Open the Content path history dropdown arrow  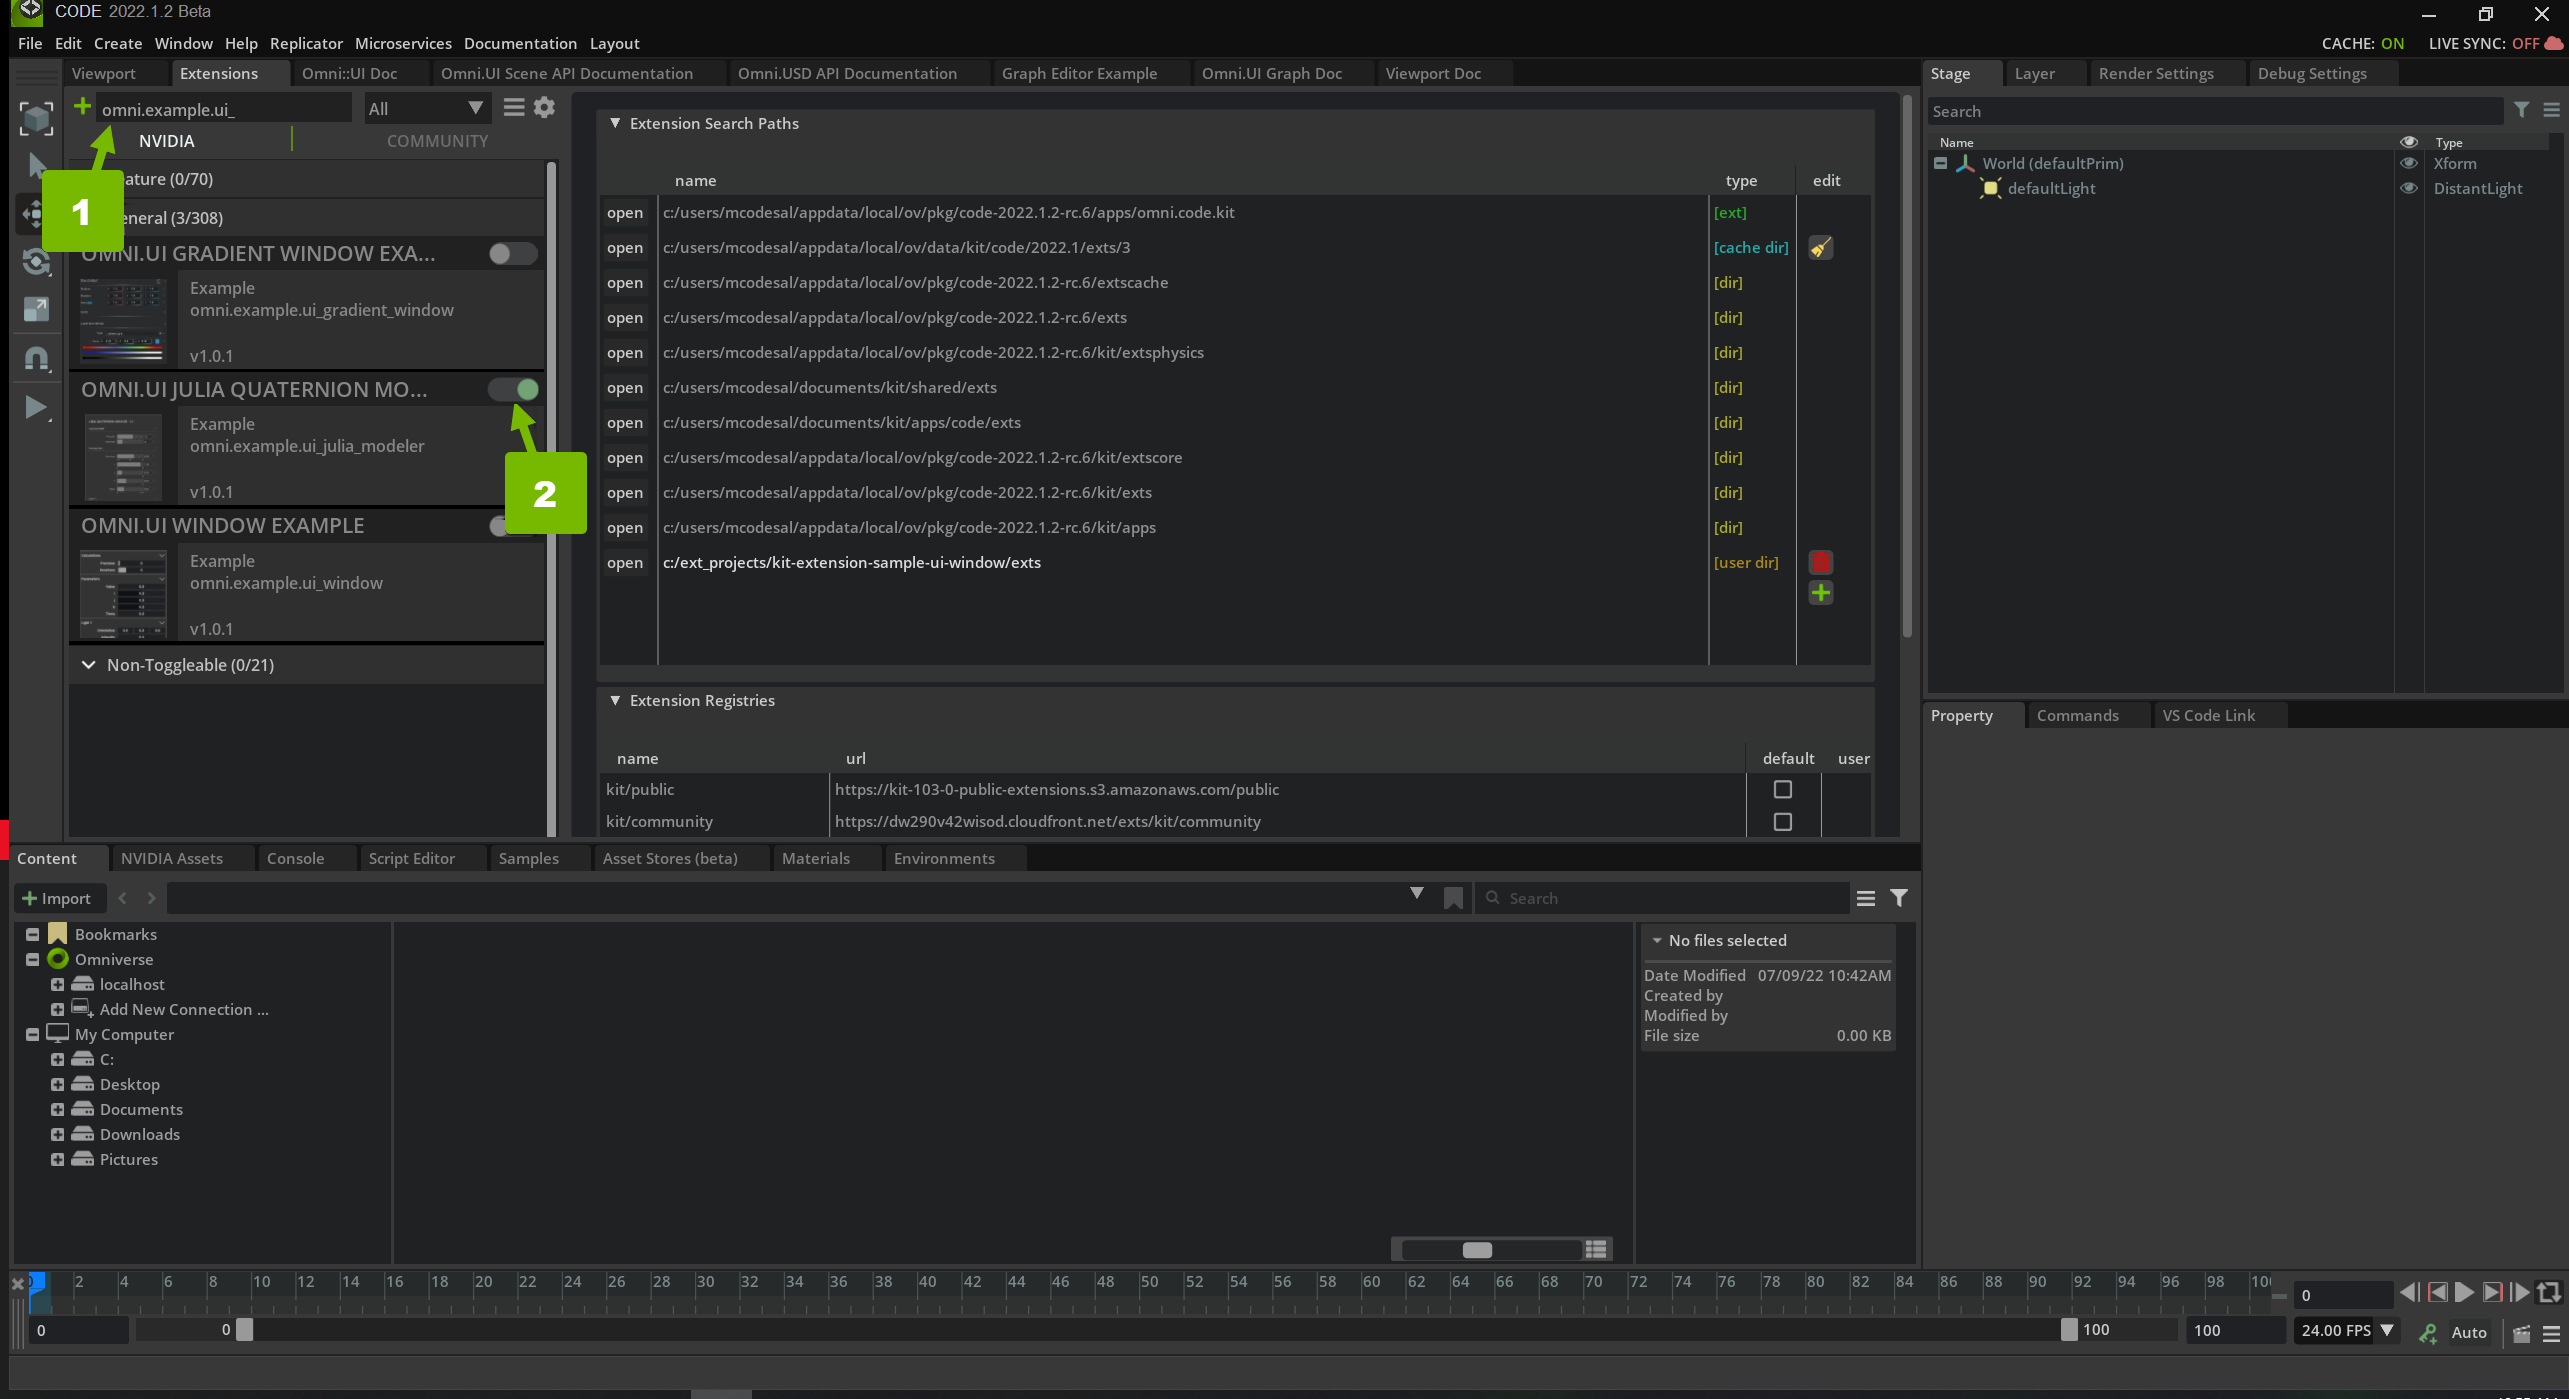[1416, 894]
